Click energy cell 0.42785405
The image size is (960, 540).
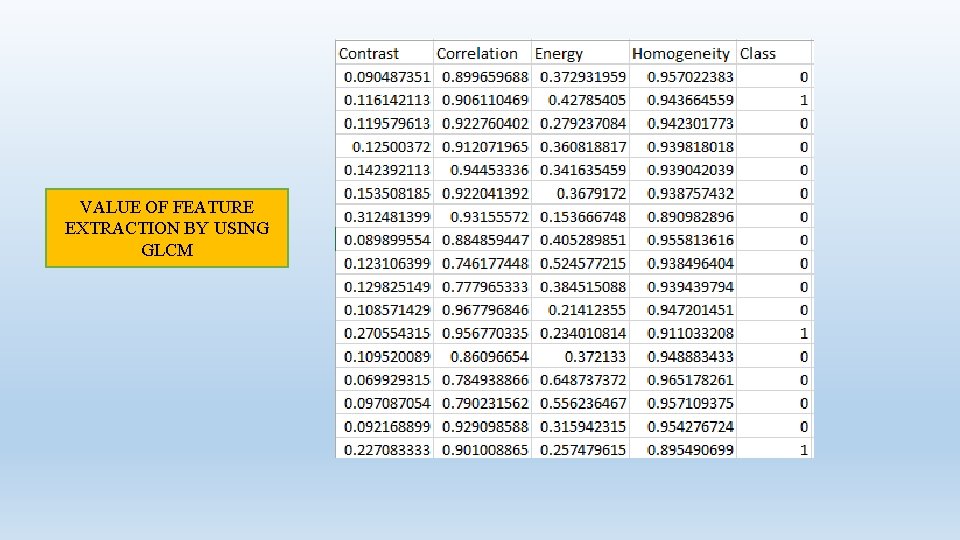tap(580, 100)
